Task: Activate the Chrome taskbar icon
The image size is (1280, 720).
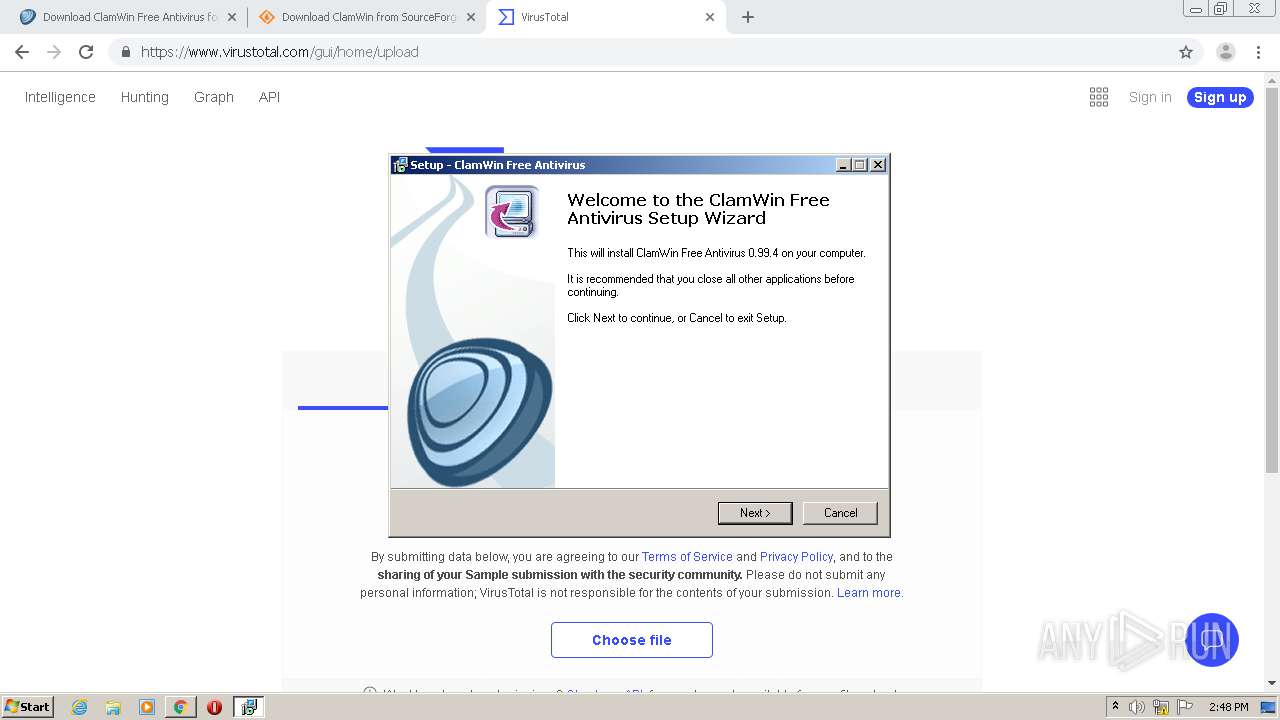Action: 180,707
